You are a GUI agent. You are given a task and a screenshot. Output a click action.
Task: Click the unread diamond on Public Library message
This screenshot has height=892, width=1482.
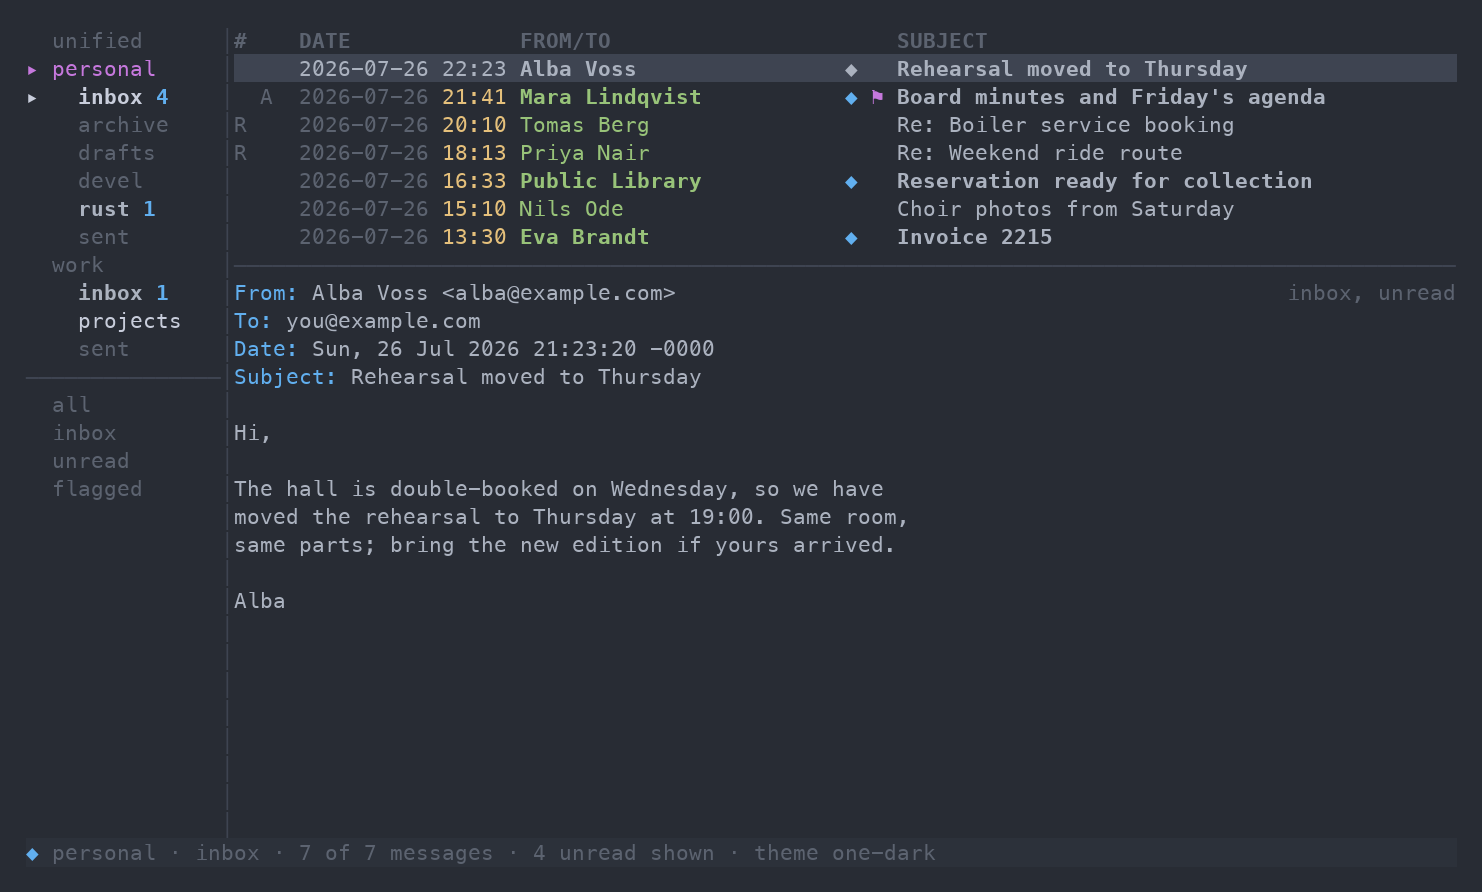pos(851,181)
